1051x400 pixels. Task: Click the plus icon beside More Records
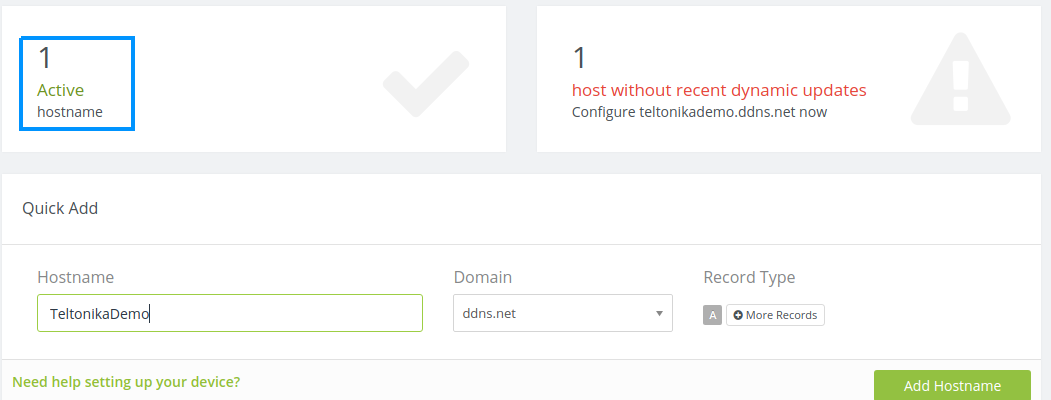click(x=738, y=315)
